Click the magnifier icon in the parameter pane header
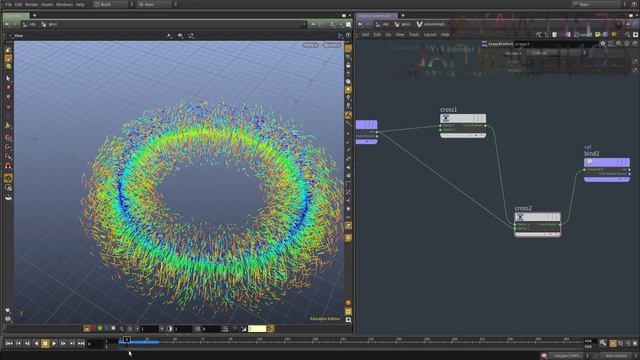The image size is (640, 360). click(x=619, y=44)
